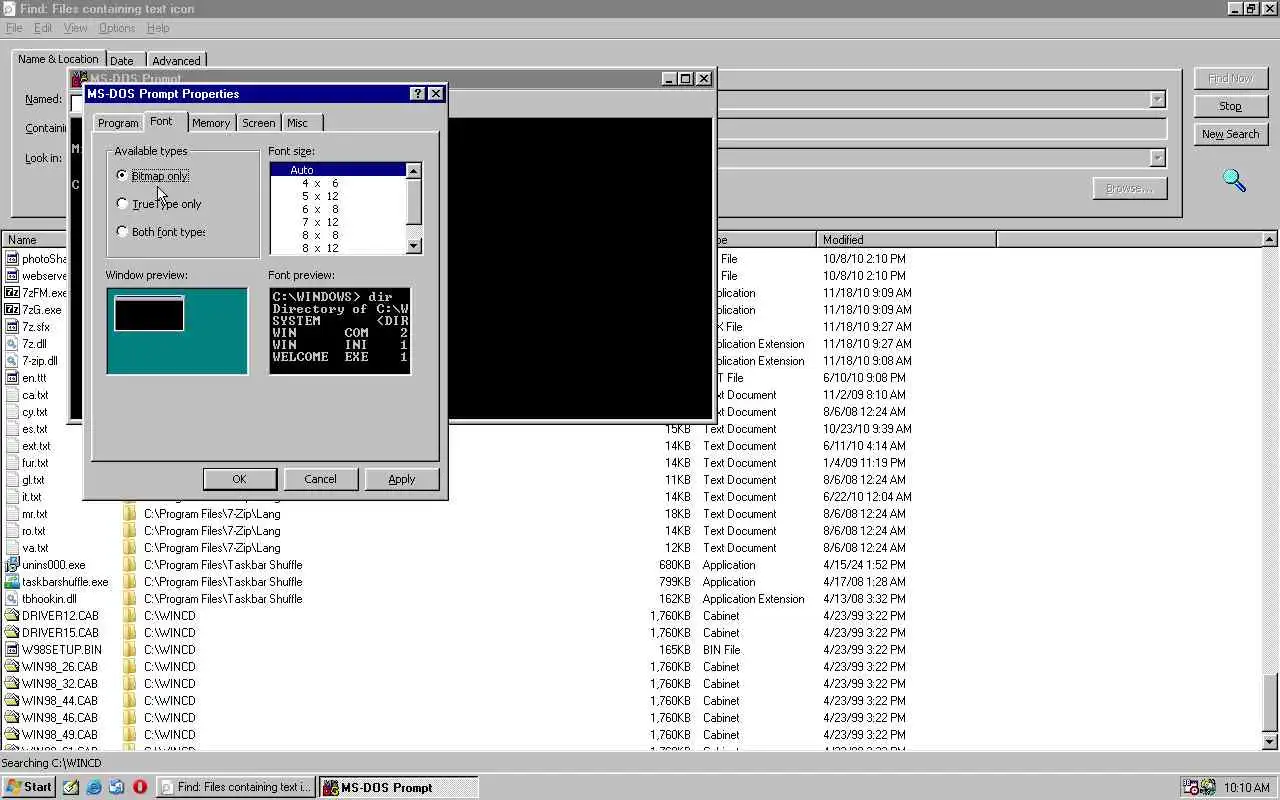Click the Task Scheduler tray icon
This screenshot has height=800, width=1280.
(x=1191, y=788)
